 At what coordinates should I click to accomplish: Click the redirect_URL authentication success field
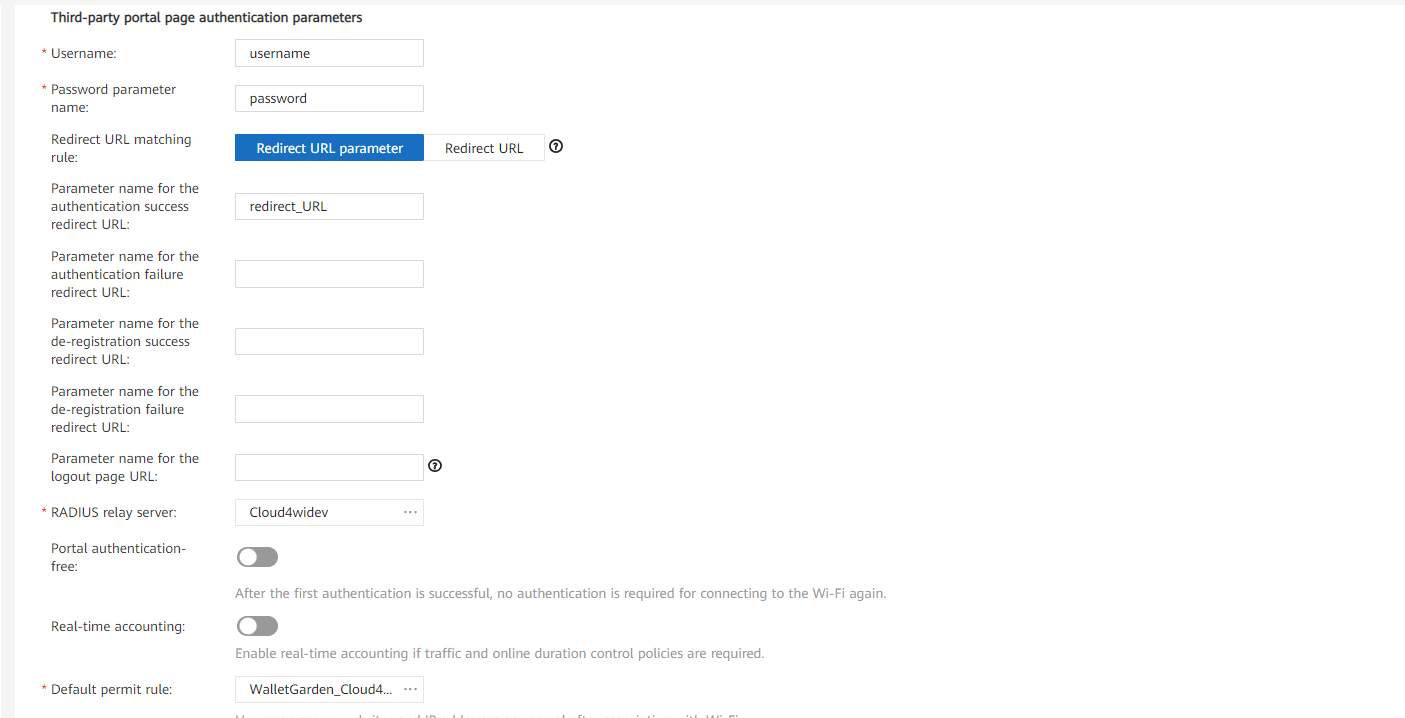pyautogui.click(x=329, y=206)
